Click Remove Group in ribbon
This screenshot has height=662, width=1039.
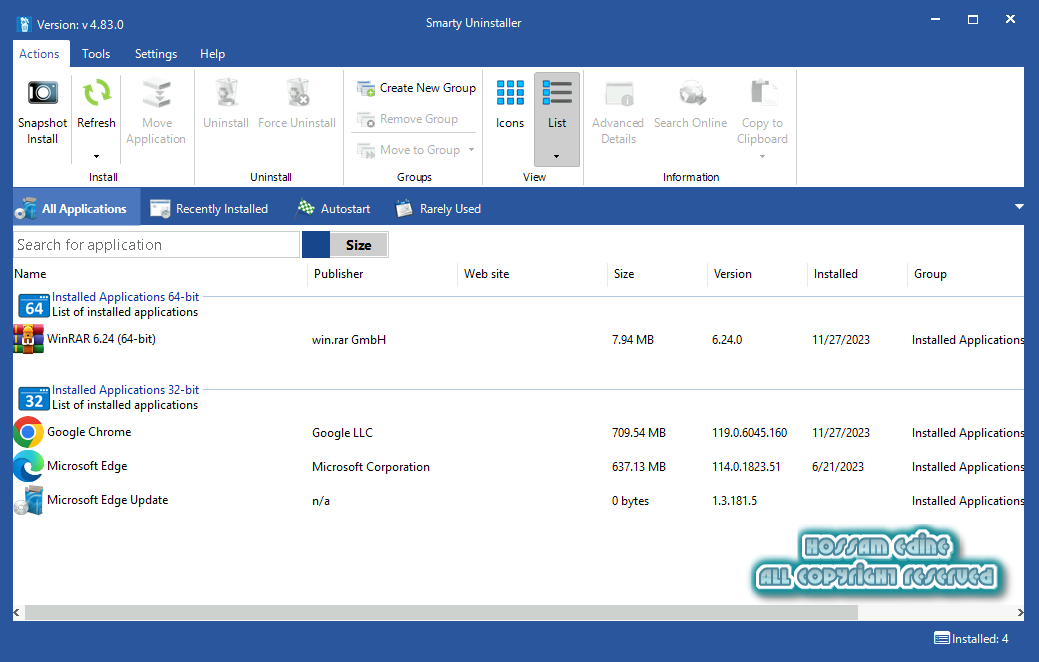coord(408,119)
